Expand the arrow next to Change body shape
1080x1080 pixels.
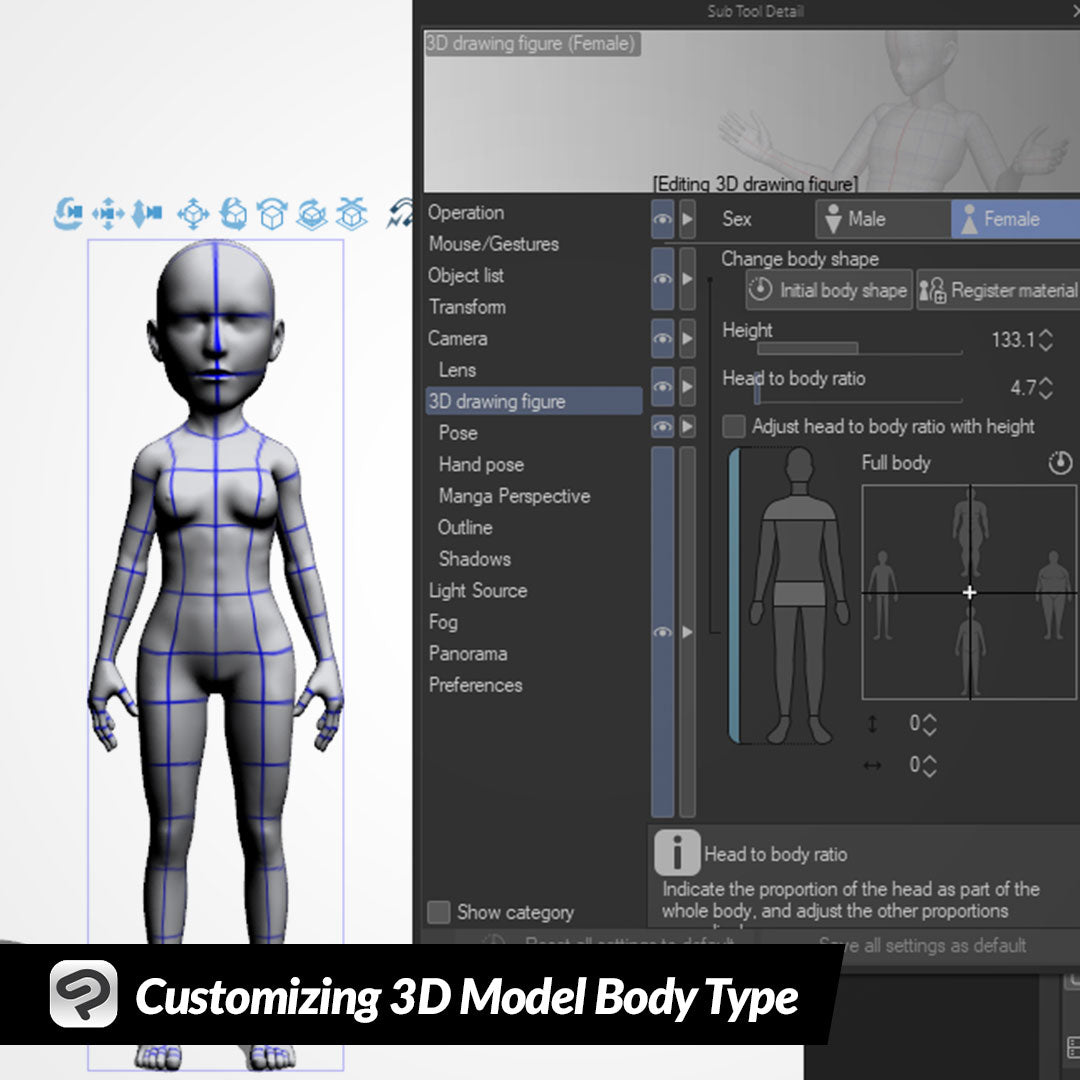(x=687, y=278)
